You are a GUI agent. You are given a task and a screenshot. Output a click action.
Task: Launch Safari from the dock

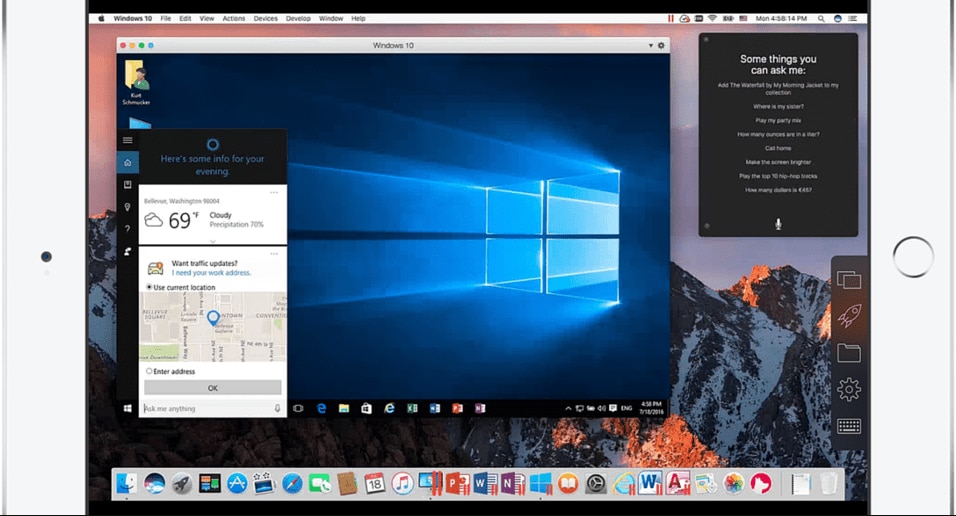coord(292,484)
